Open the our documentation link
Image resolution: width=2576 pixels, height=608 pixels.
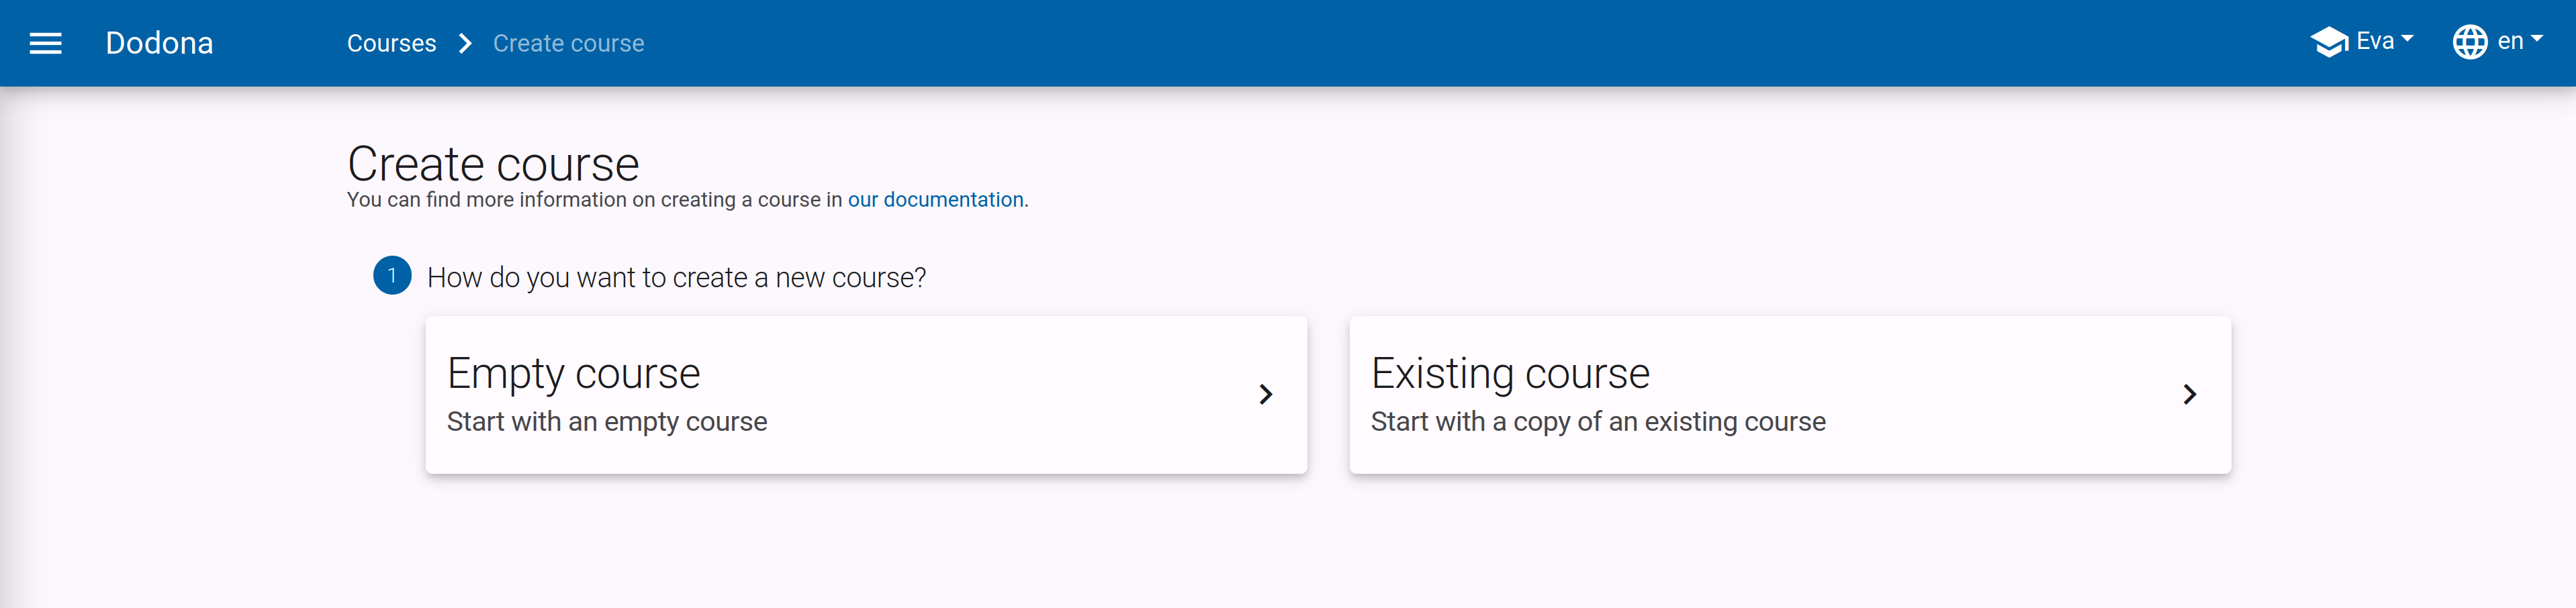[x=935, y=199]
